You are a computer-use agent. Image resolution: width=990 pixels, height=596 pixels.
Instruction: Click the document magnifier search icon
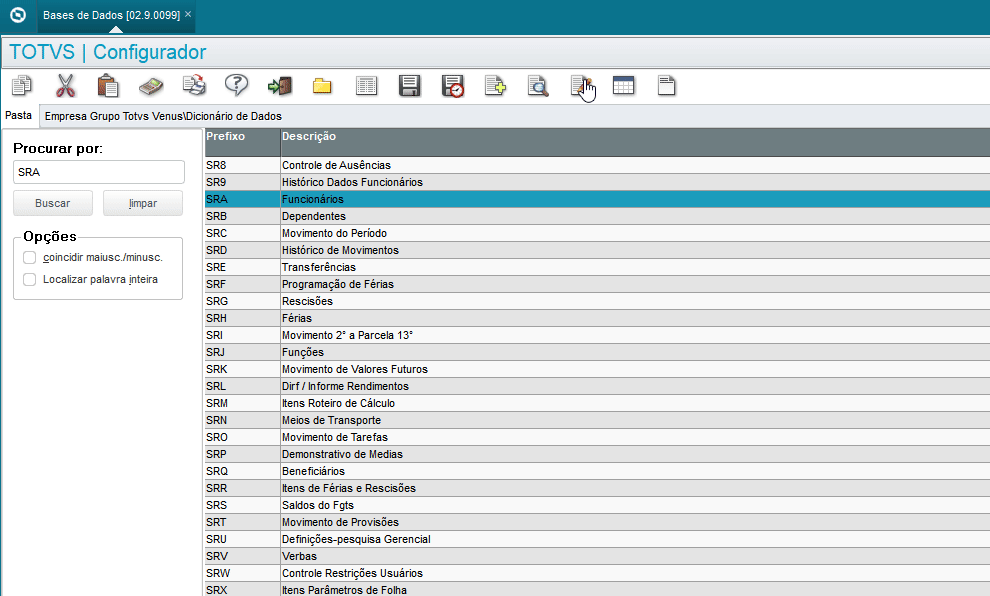[x=538, y=86]
